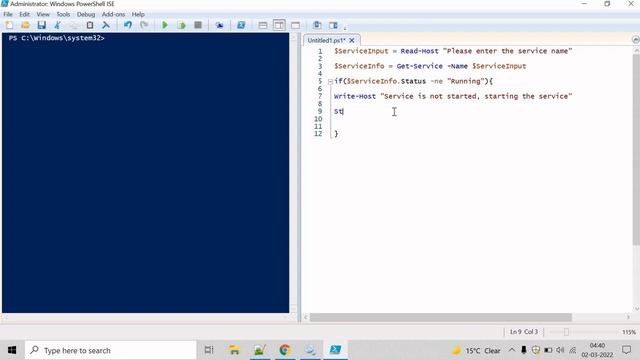640x360 pixels.
Task: Run the script with the green play icon
Action: click(x=165, y=25)
